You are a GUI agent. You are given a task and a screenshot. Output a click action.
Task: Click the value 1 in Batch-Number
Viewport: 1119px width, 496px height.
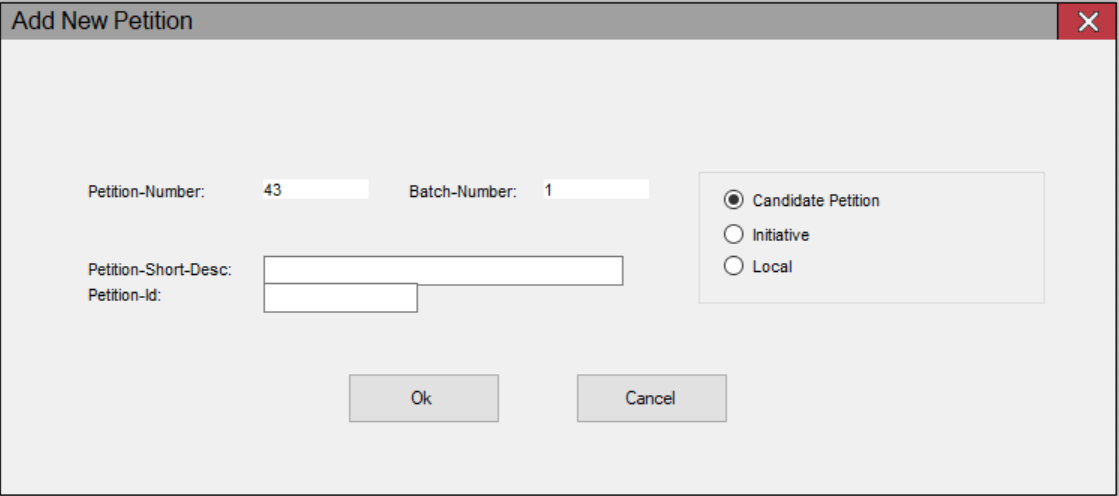point(548,190)
